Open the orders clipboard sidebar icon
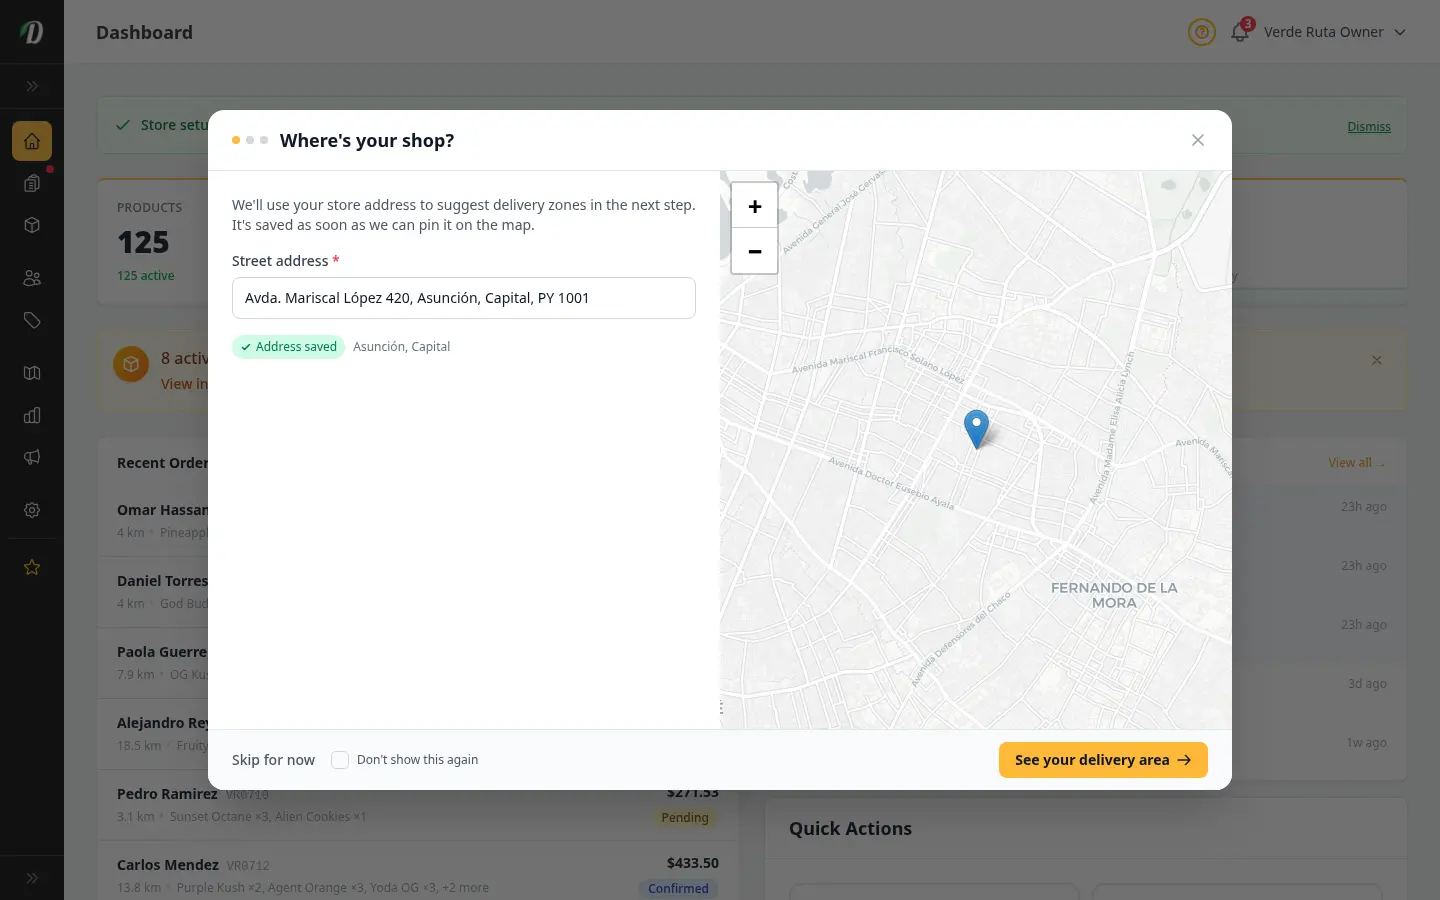Viewport: 1440px width, 900px height. [32, 183]
